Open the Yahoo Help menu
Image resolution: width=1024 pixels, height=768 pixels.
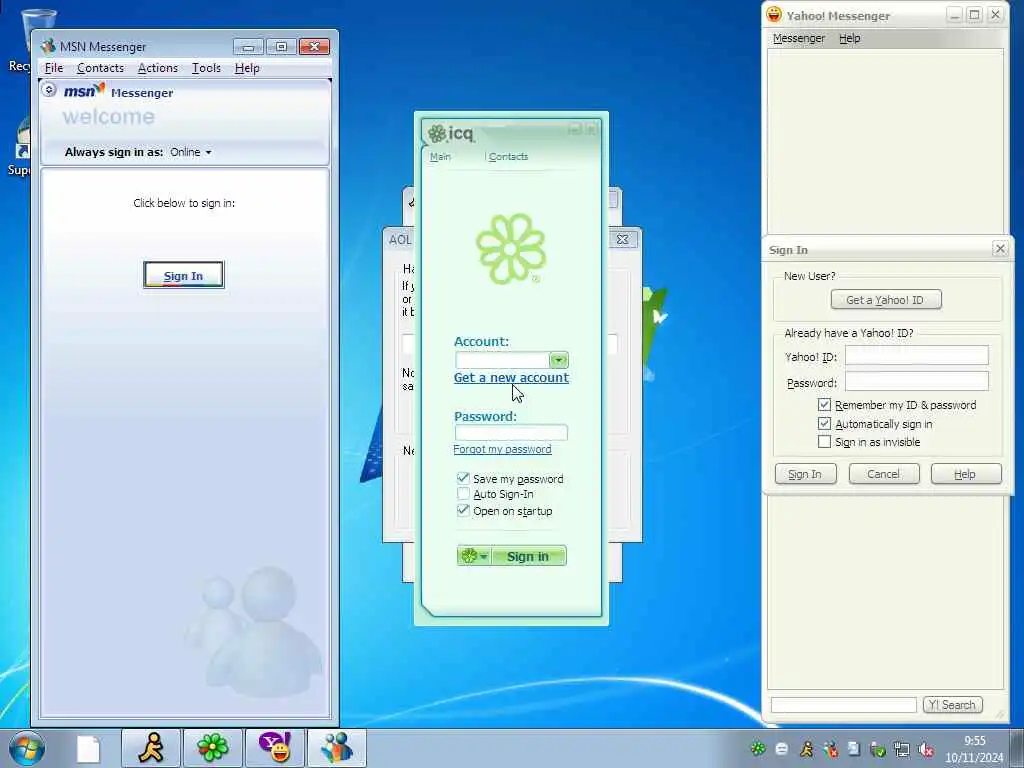pos(849,39)
